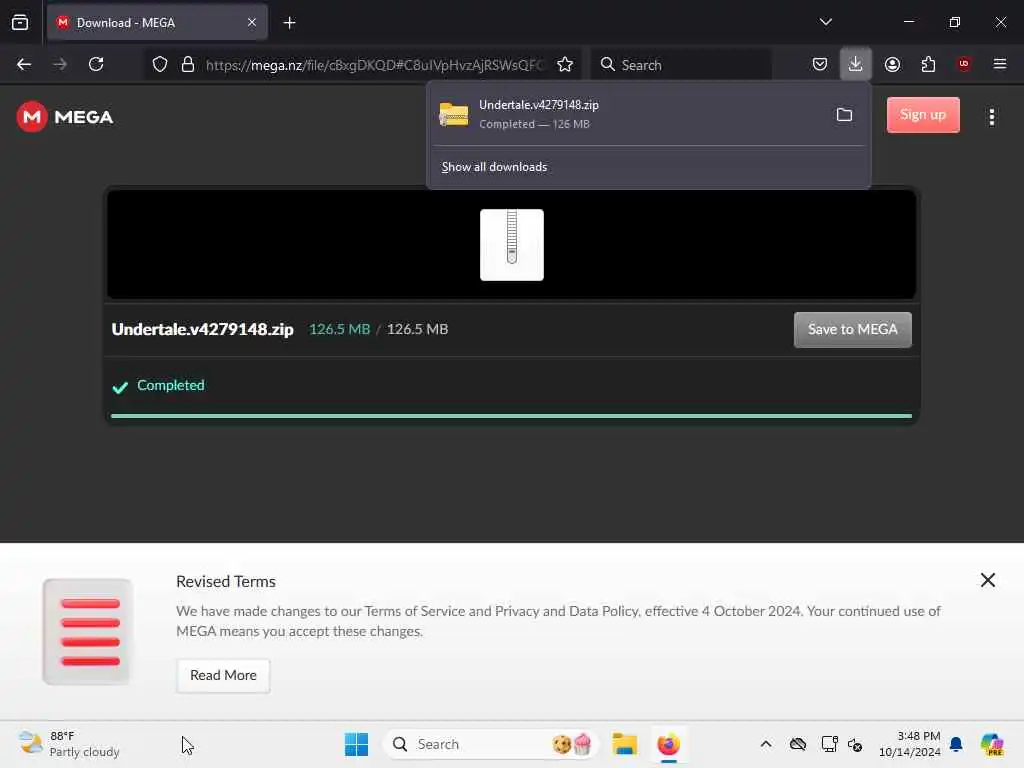Dismiss the Revised Terms banner
The width and height of the screenshot is (1024, 768).
987,580
